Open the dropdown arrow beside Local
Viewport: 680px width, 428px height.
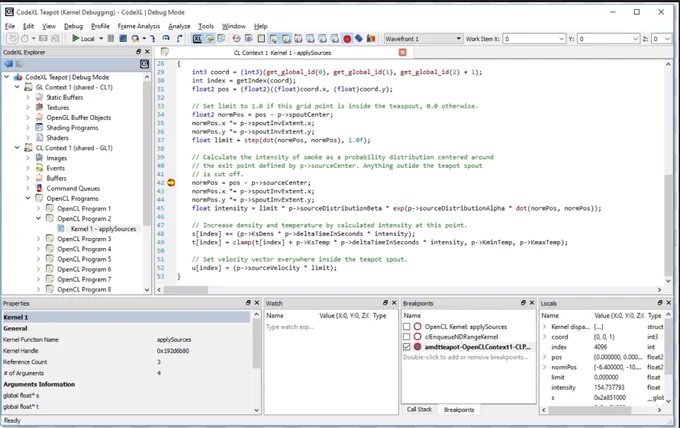pyautogui.click(x=101, y=39)
